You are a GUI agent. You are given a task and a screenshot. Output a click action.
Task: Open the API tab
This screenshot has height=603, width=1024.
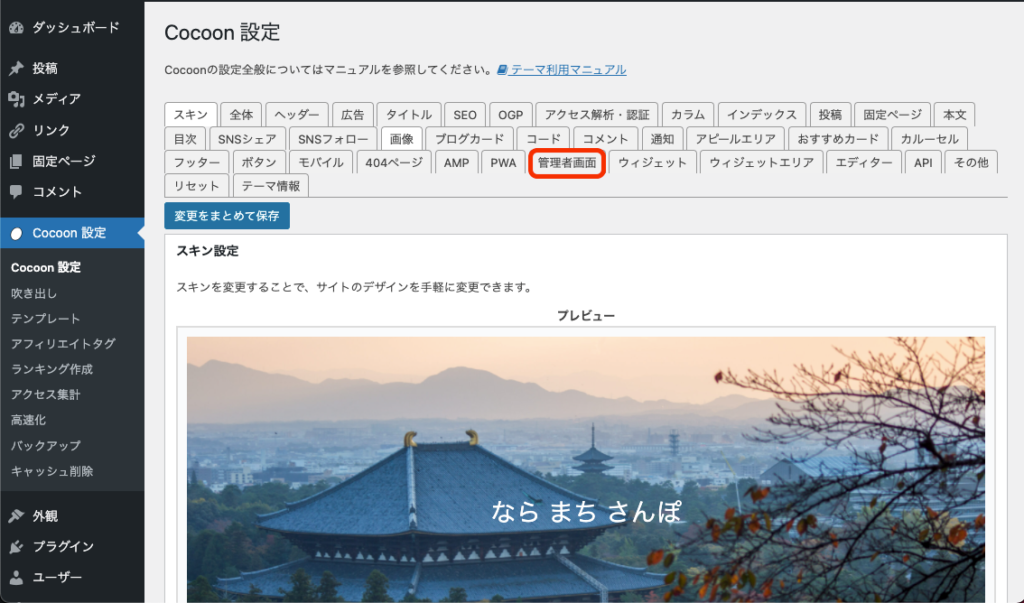[x=923, y=163]
